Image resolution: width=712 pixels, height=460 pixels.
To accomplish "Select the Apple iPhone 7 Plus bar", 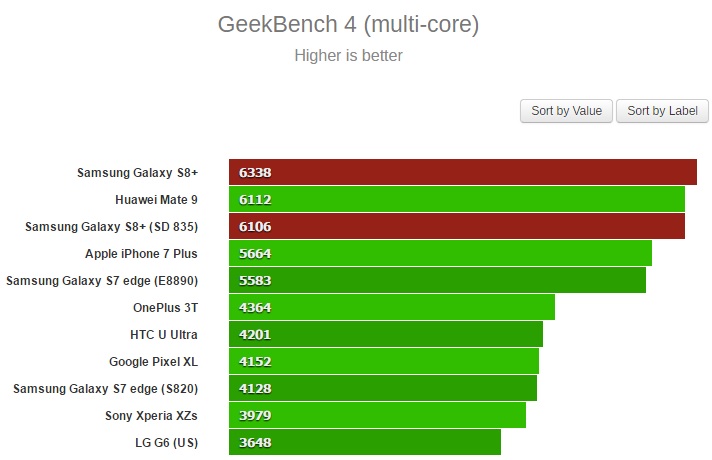I will click(x=440, y=253).
